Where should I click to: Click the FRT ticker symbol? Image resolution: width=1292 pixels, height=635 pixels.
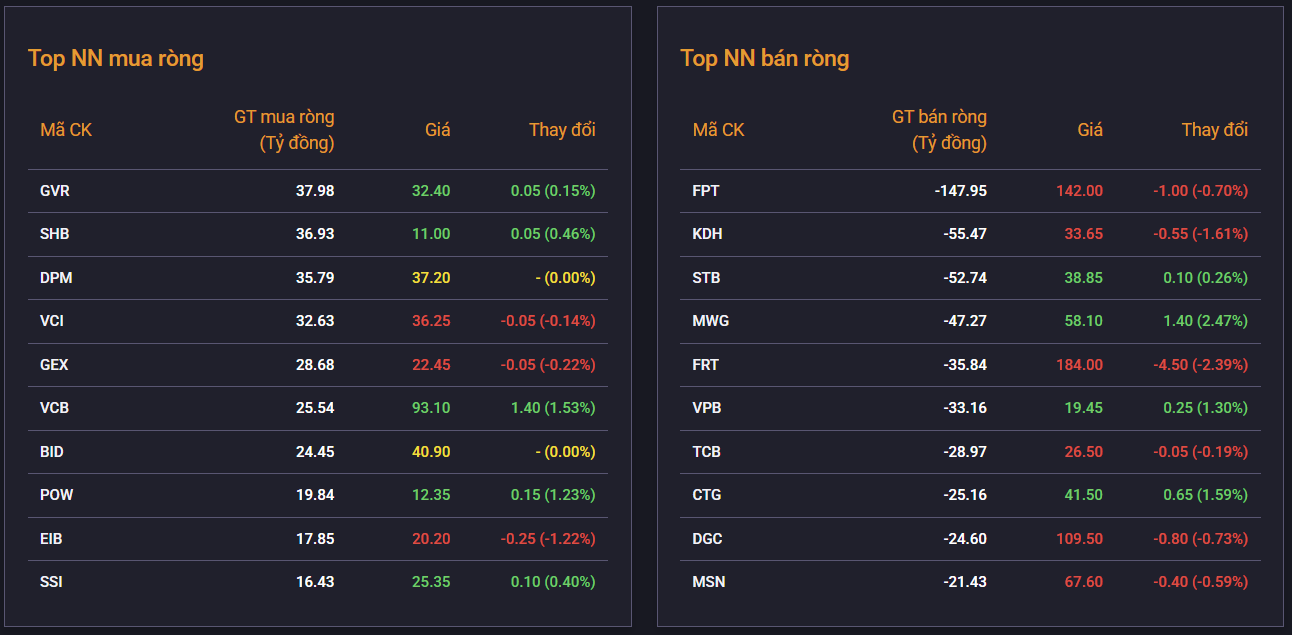point(705,365)
